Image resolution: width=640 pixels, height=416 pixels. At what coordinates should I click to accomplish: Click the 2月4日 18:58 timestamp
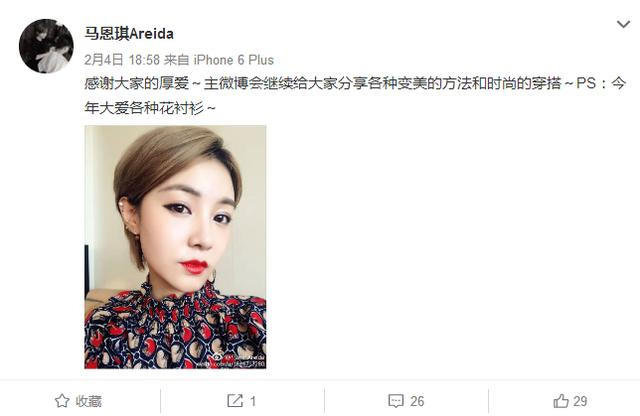coord(122,60)
